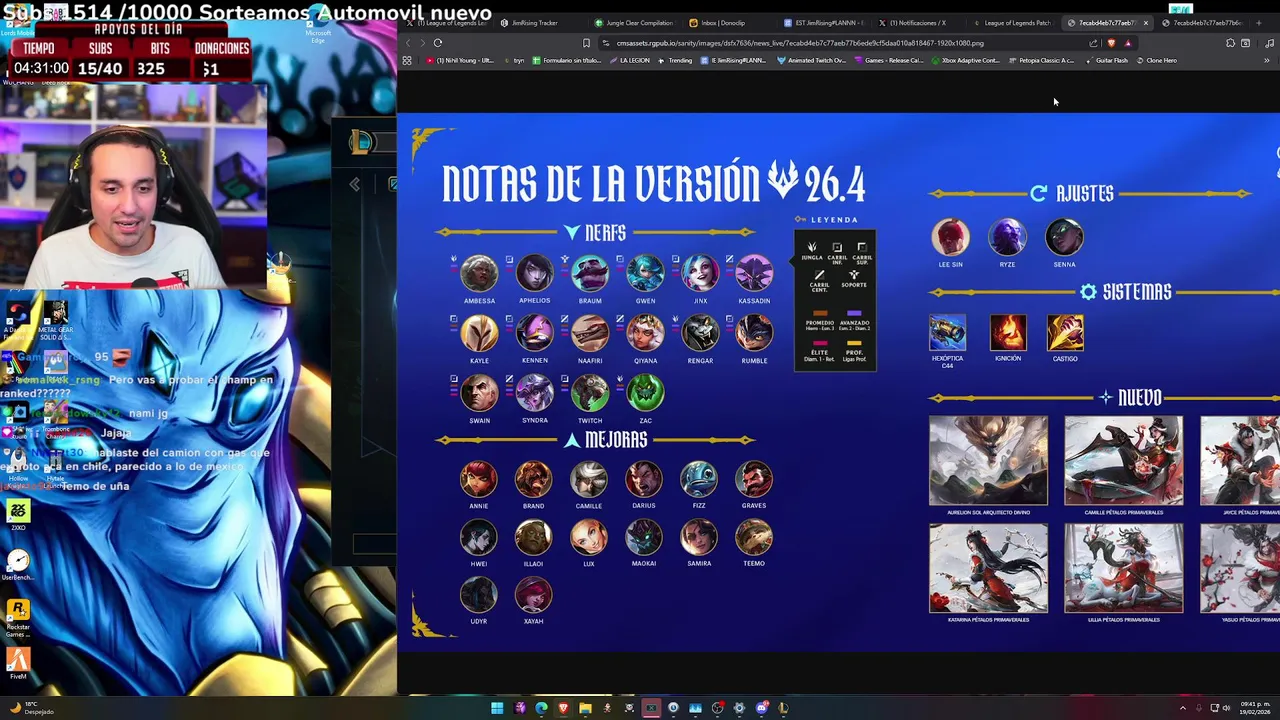Click the Annie portrait in Mejoras

point(479,479)
